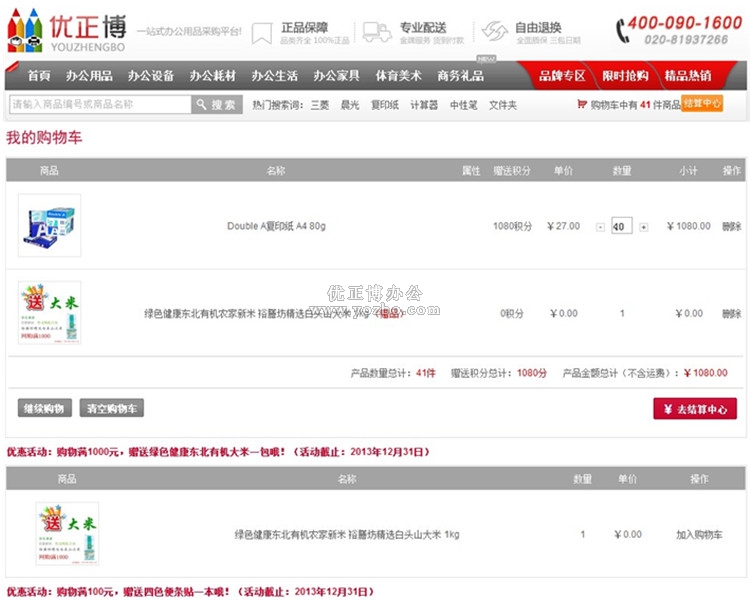Image resolution: width=750 pixels, height=600 pixels.
Task: Click the shopping cart icon
Action: coord(582,104)
